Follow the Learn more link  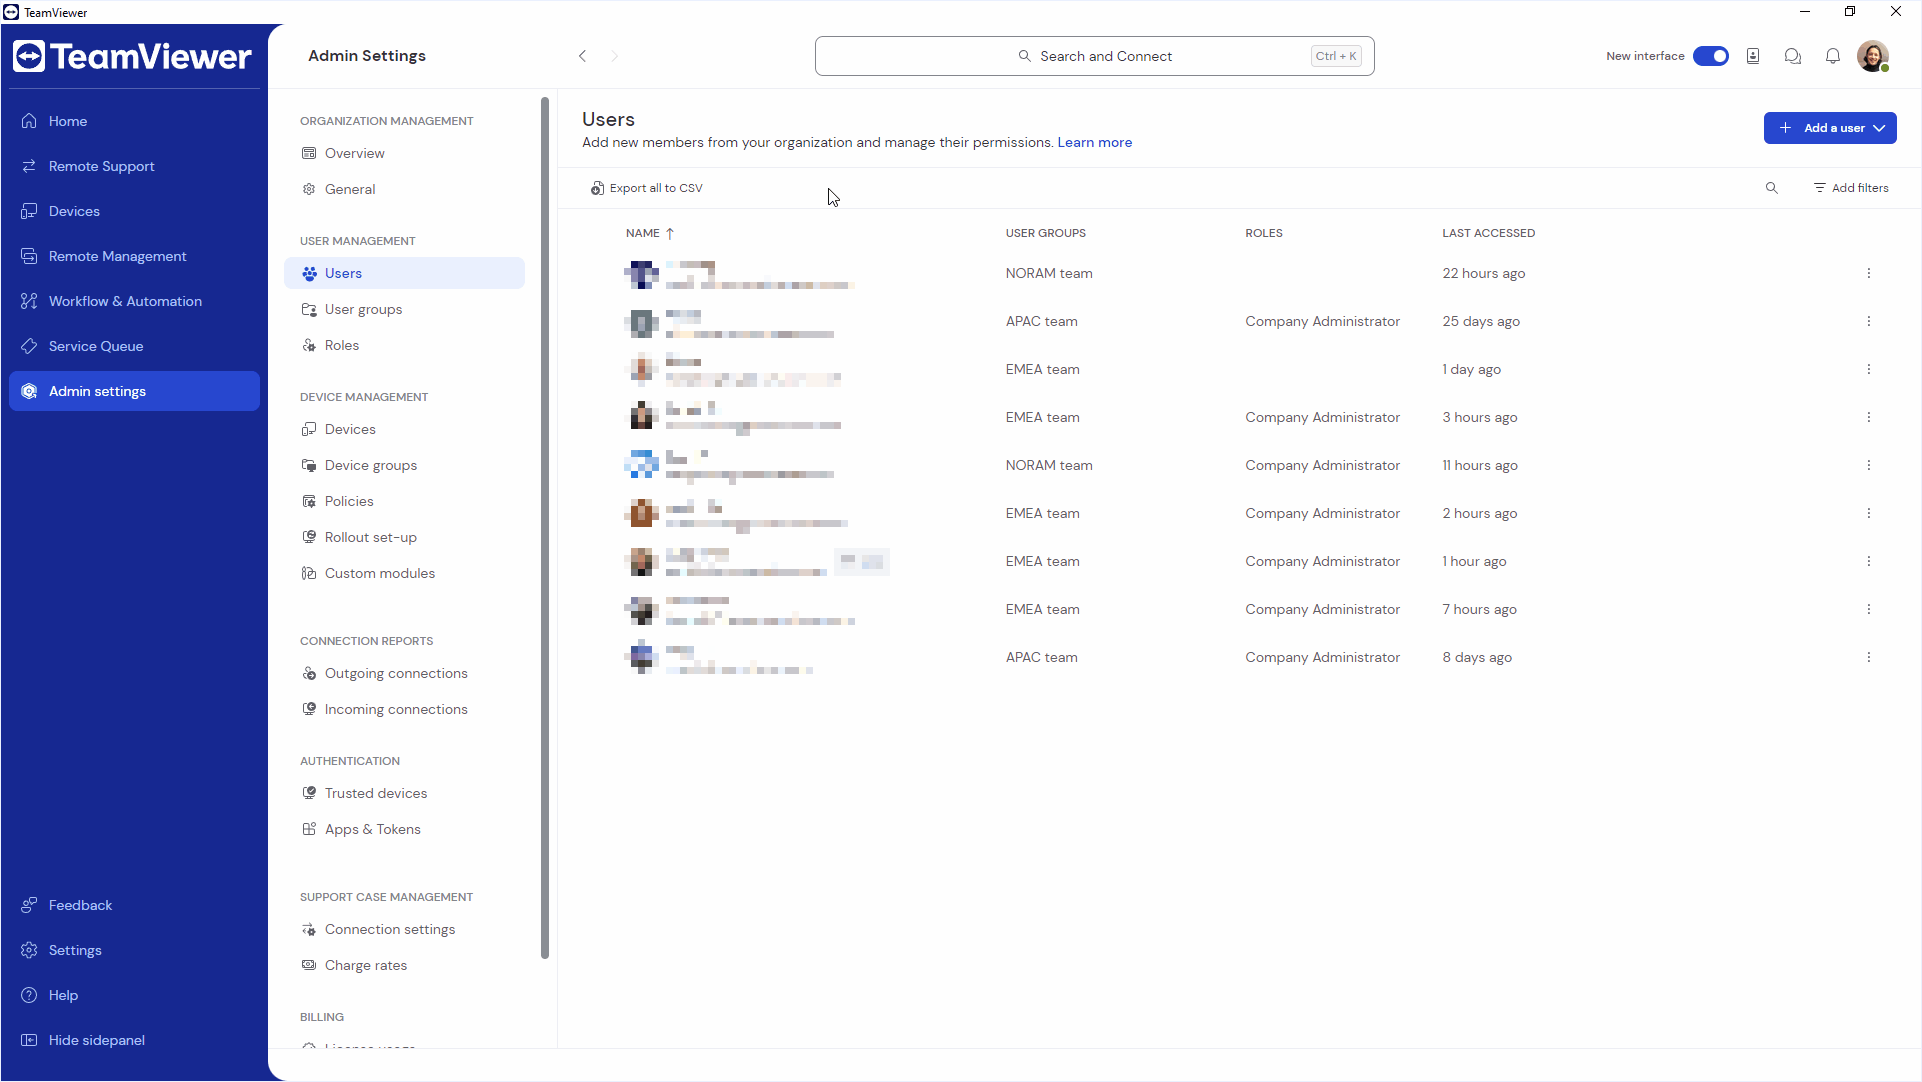click(1094, 142)
